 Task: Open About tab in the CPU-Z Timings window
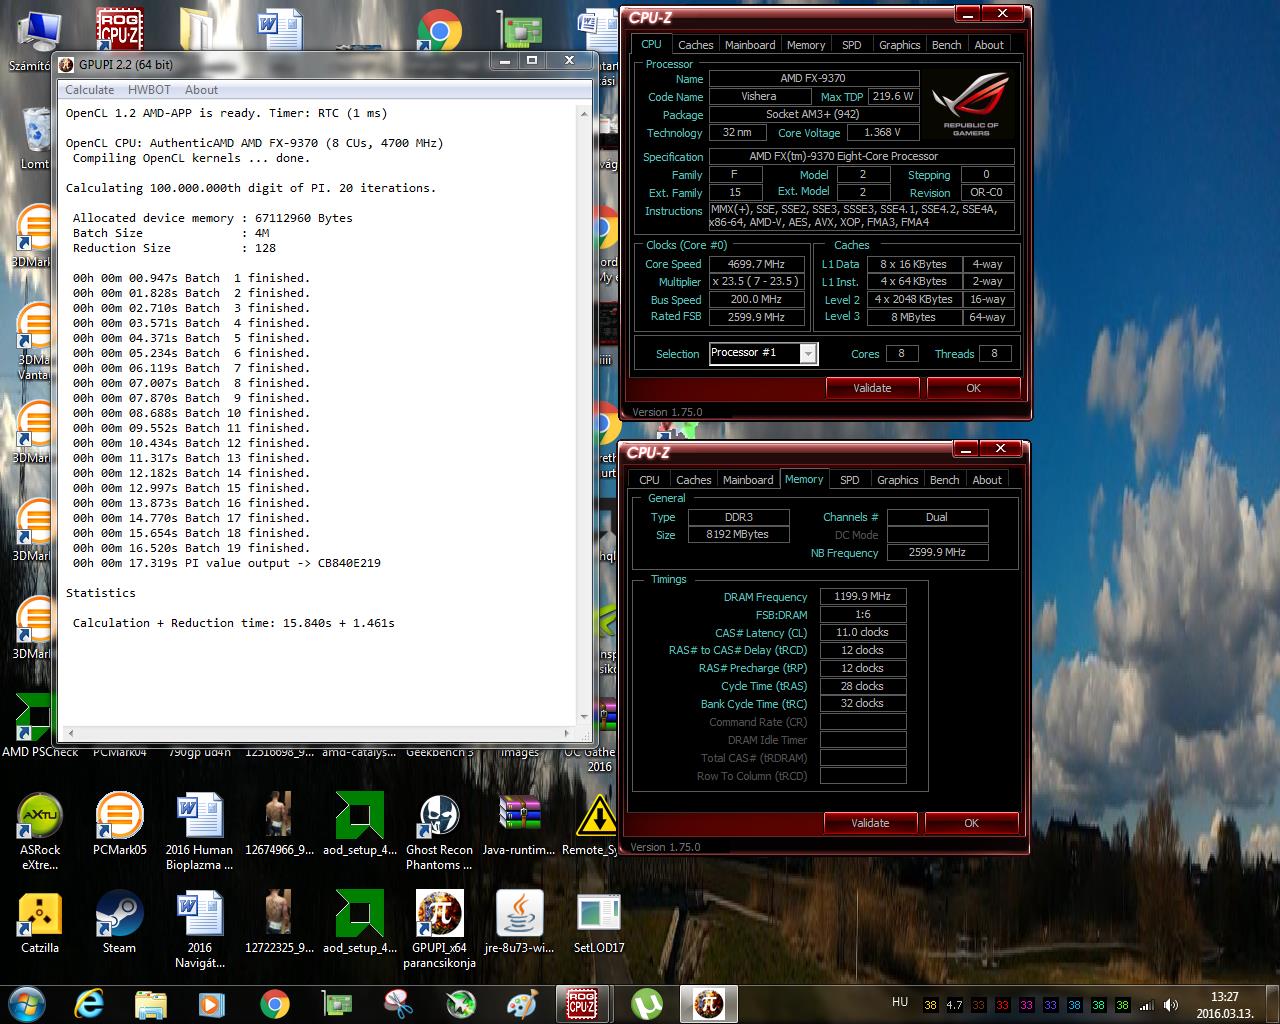[987, 480]
